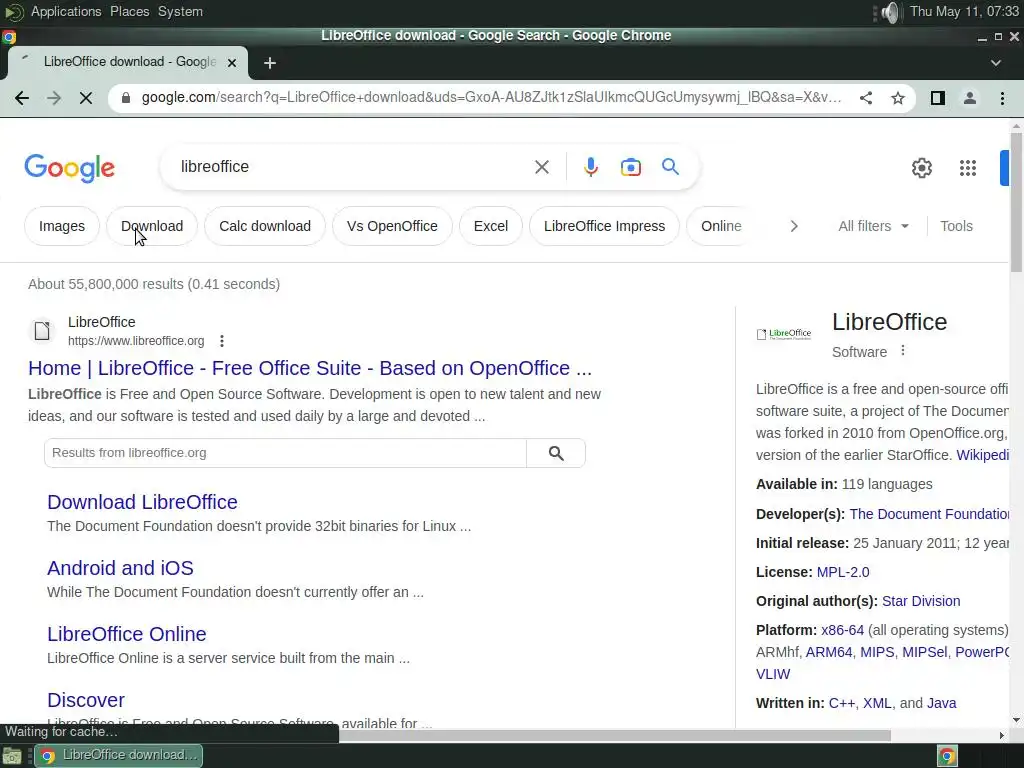This screenshot has width=1024, height=768.
Task: Open the Android and iOS link
Action: pyautogui.click(x=120, y=568)
